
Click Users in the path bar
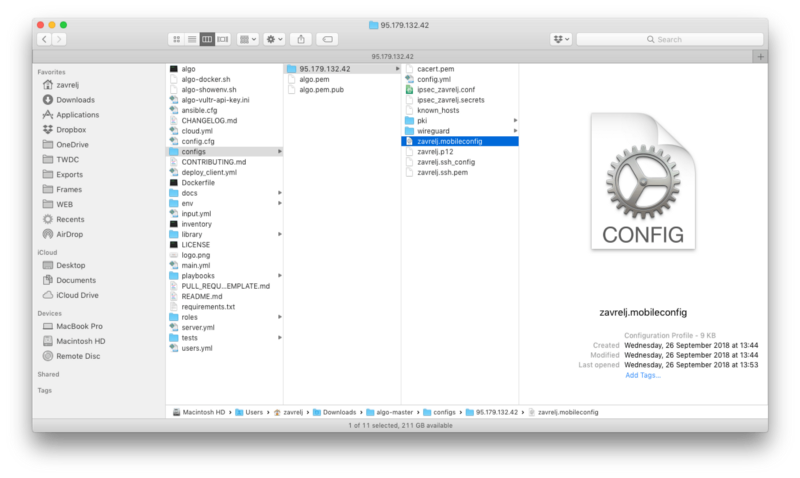point(249,412)
